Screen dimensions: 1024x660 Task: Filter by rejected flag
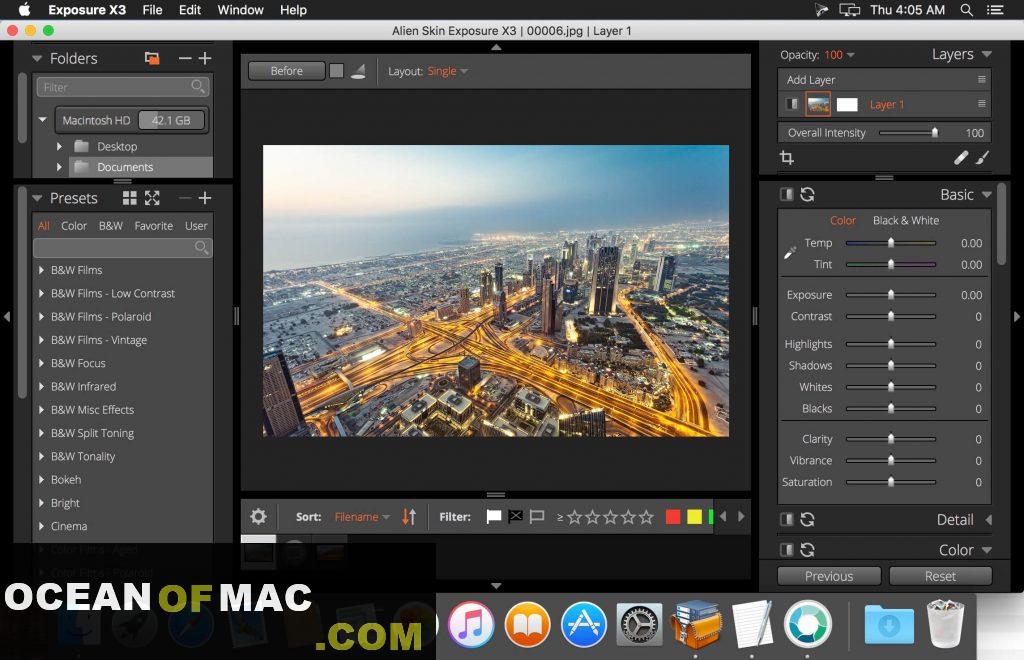point(515,516)
